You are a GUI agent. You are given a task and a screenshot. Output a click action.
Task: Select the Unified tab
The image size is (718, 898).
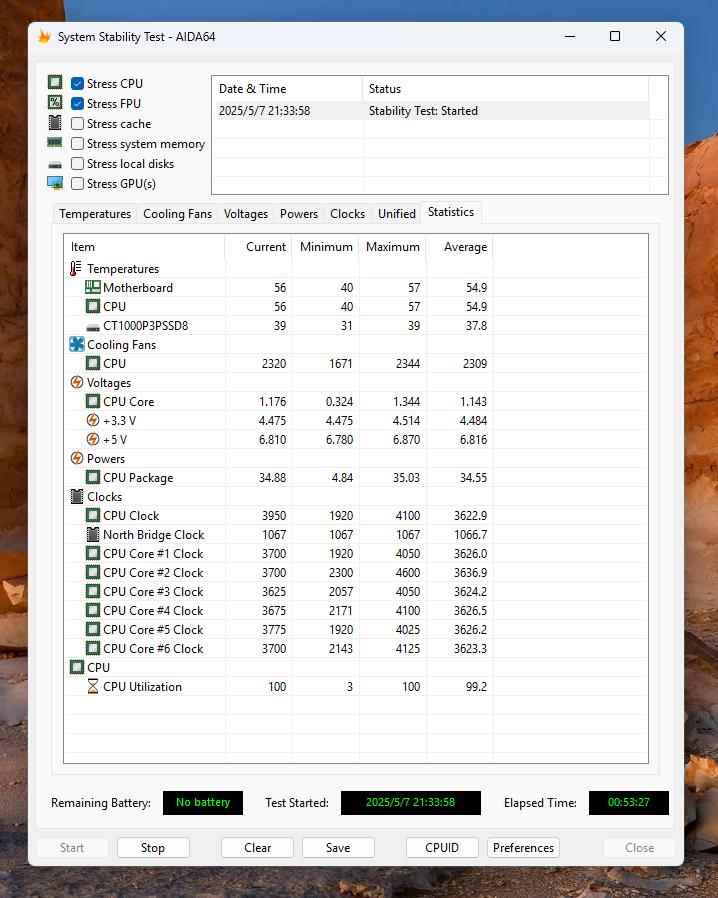[x=397, y=214]
